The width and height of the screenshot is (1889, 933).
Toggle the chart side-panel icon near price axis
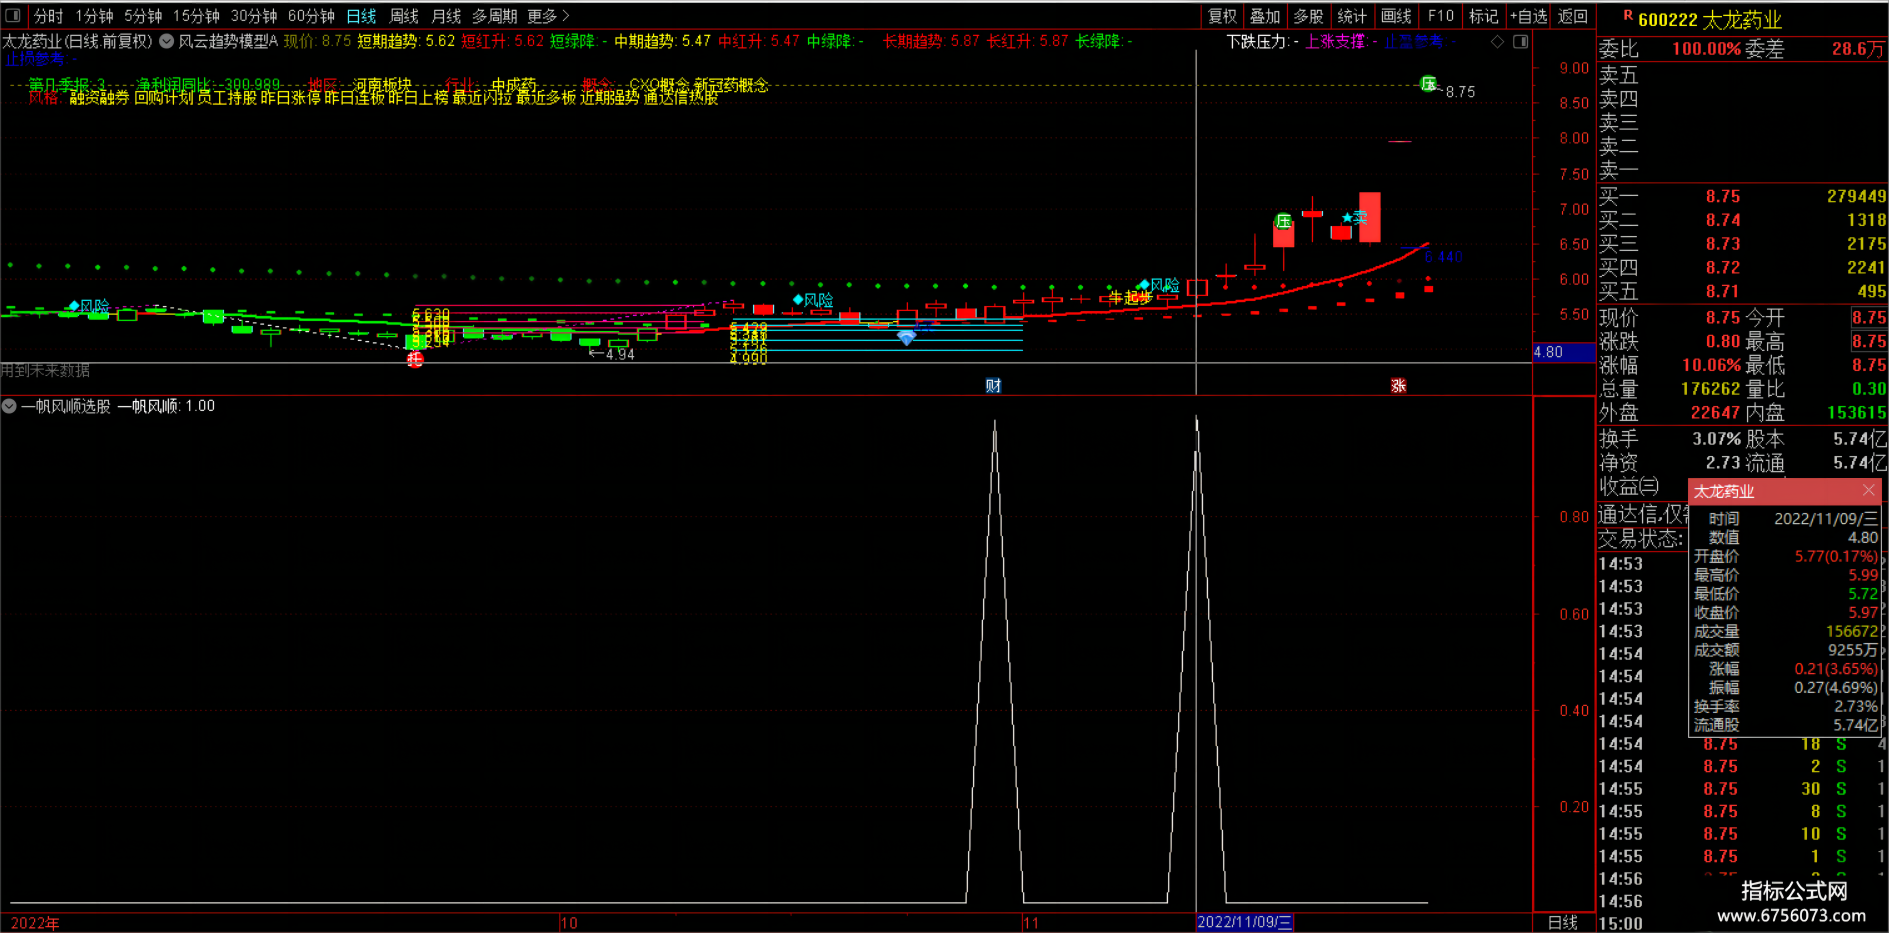coord(1521,42)
